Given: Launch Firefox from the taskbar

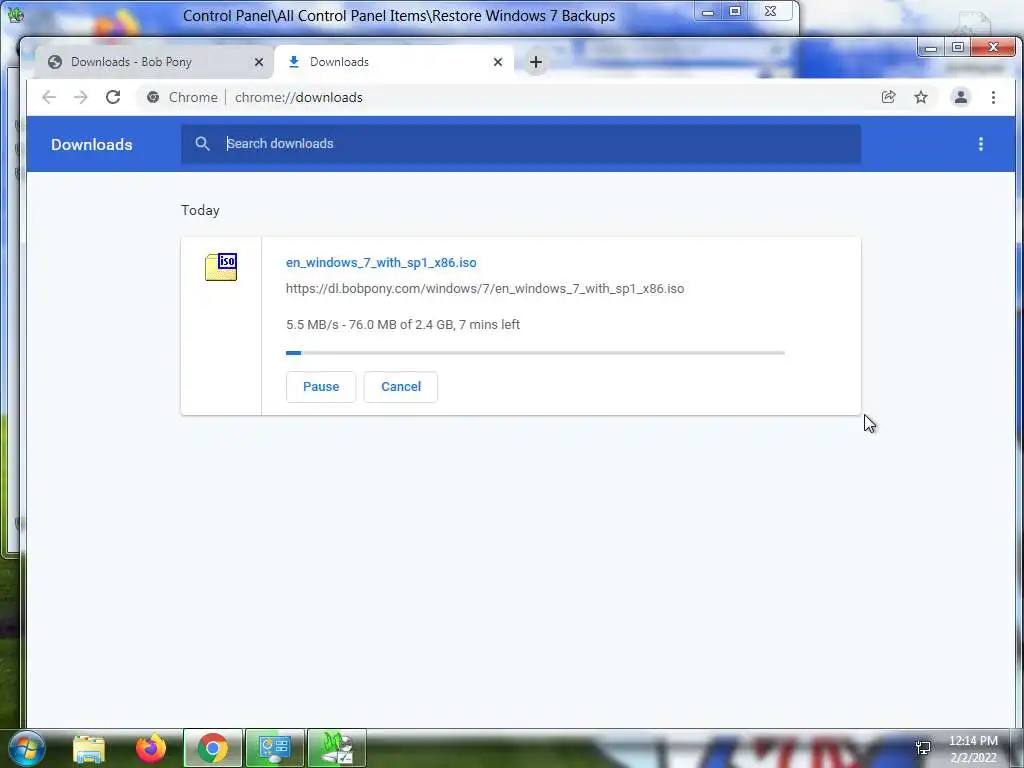Looking at the screenshot, I should [x=151, y=748].
